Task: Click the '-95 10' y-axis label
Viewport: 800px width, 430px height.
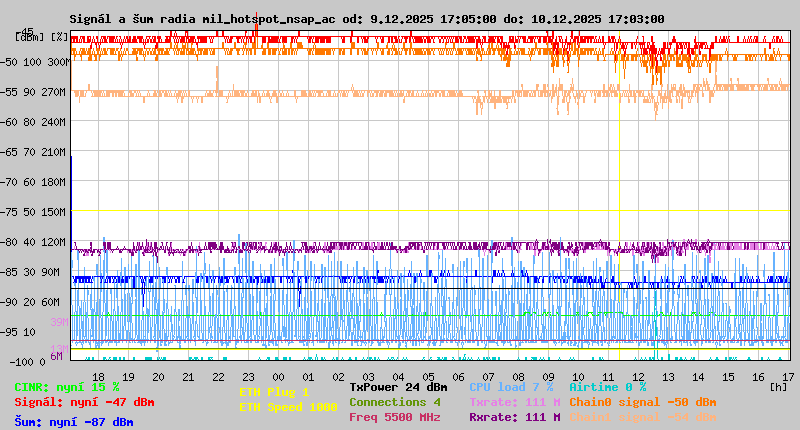Action: [x=18, y=332]
